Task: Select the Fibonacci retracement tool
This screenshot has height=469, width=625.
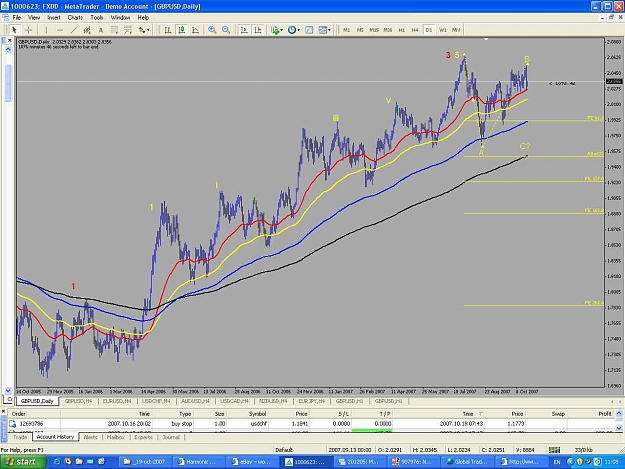Action: point(114,30)
